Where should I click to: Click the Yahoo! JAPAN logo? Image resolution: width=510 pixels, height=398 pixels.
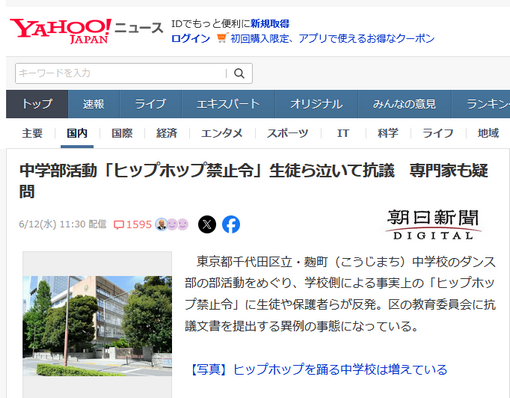pyautogui.click(x=61, y=31)
